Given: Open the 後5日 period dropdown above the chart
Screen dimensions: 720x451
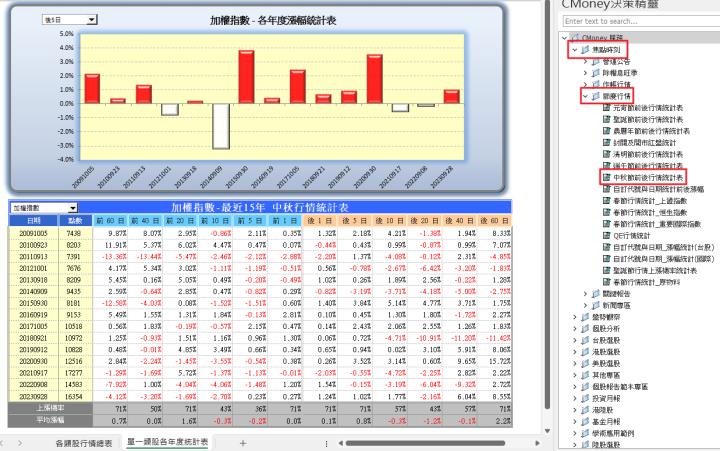Looking at the screenshot, I should pyautogui.click(x=91, y=20).
